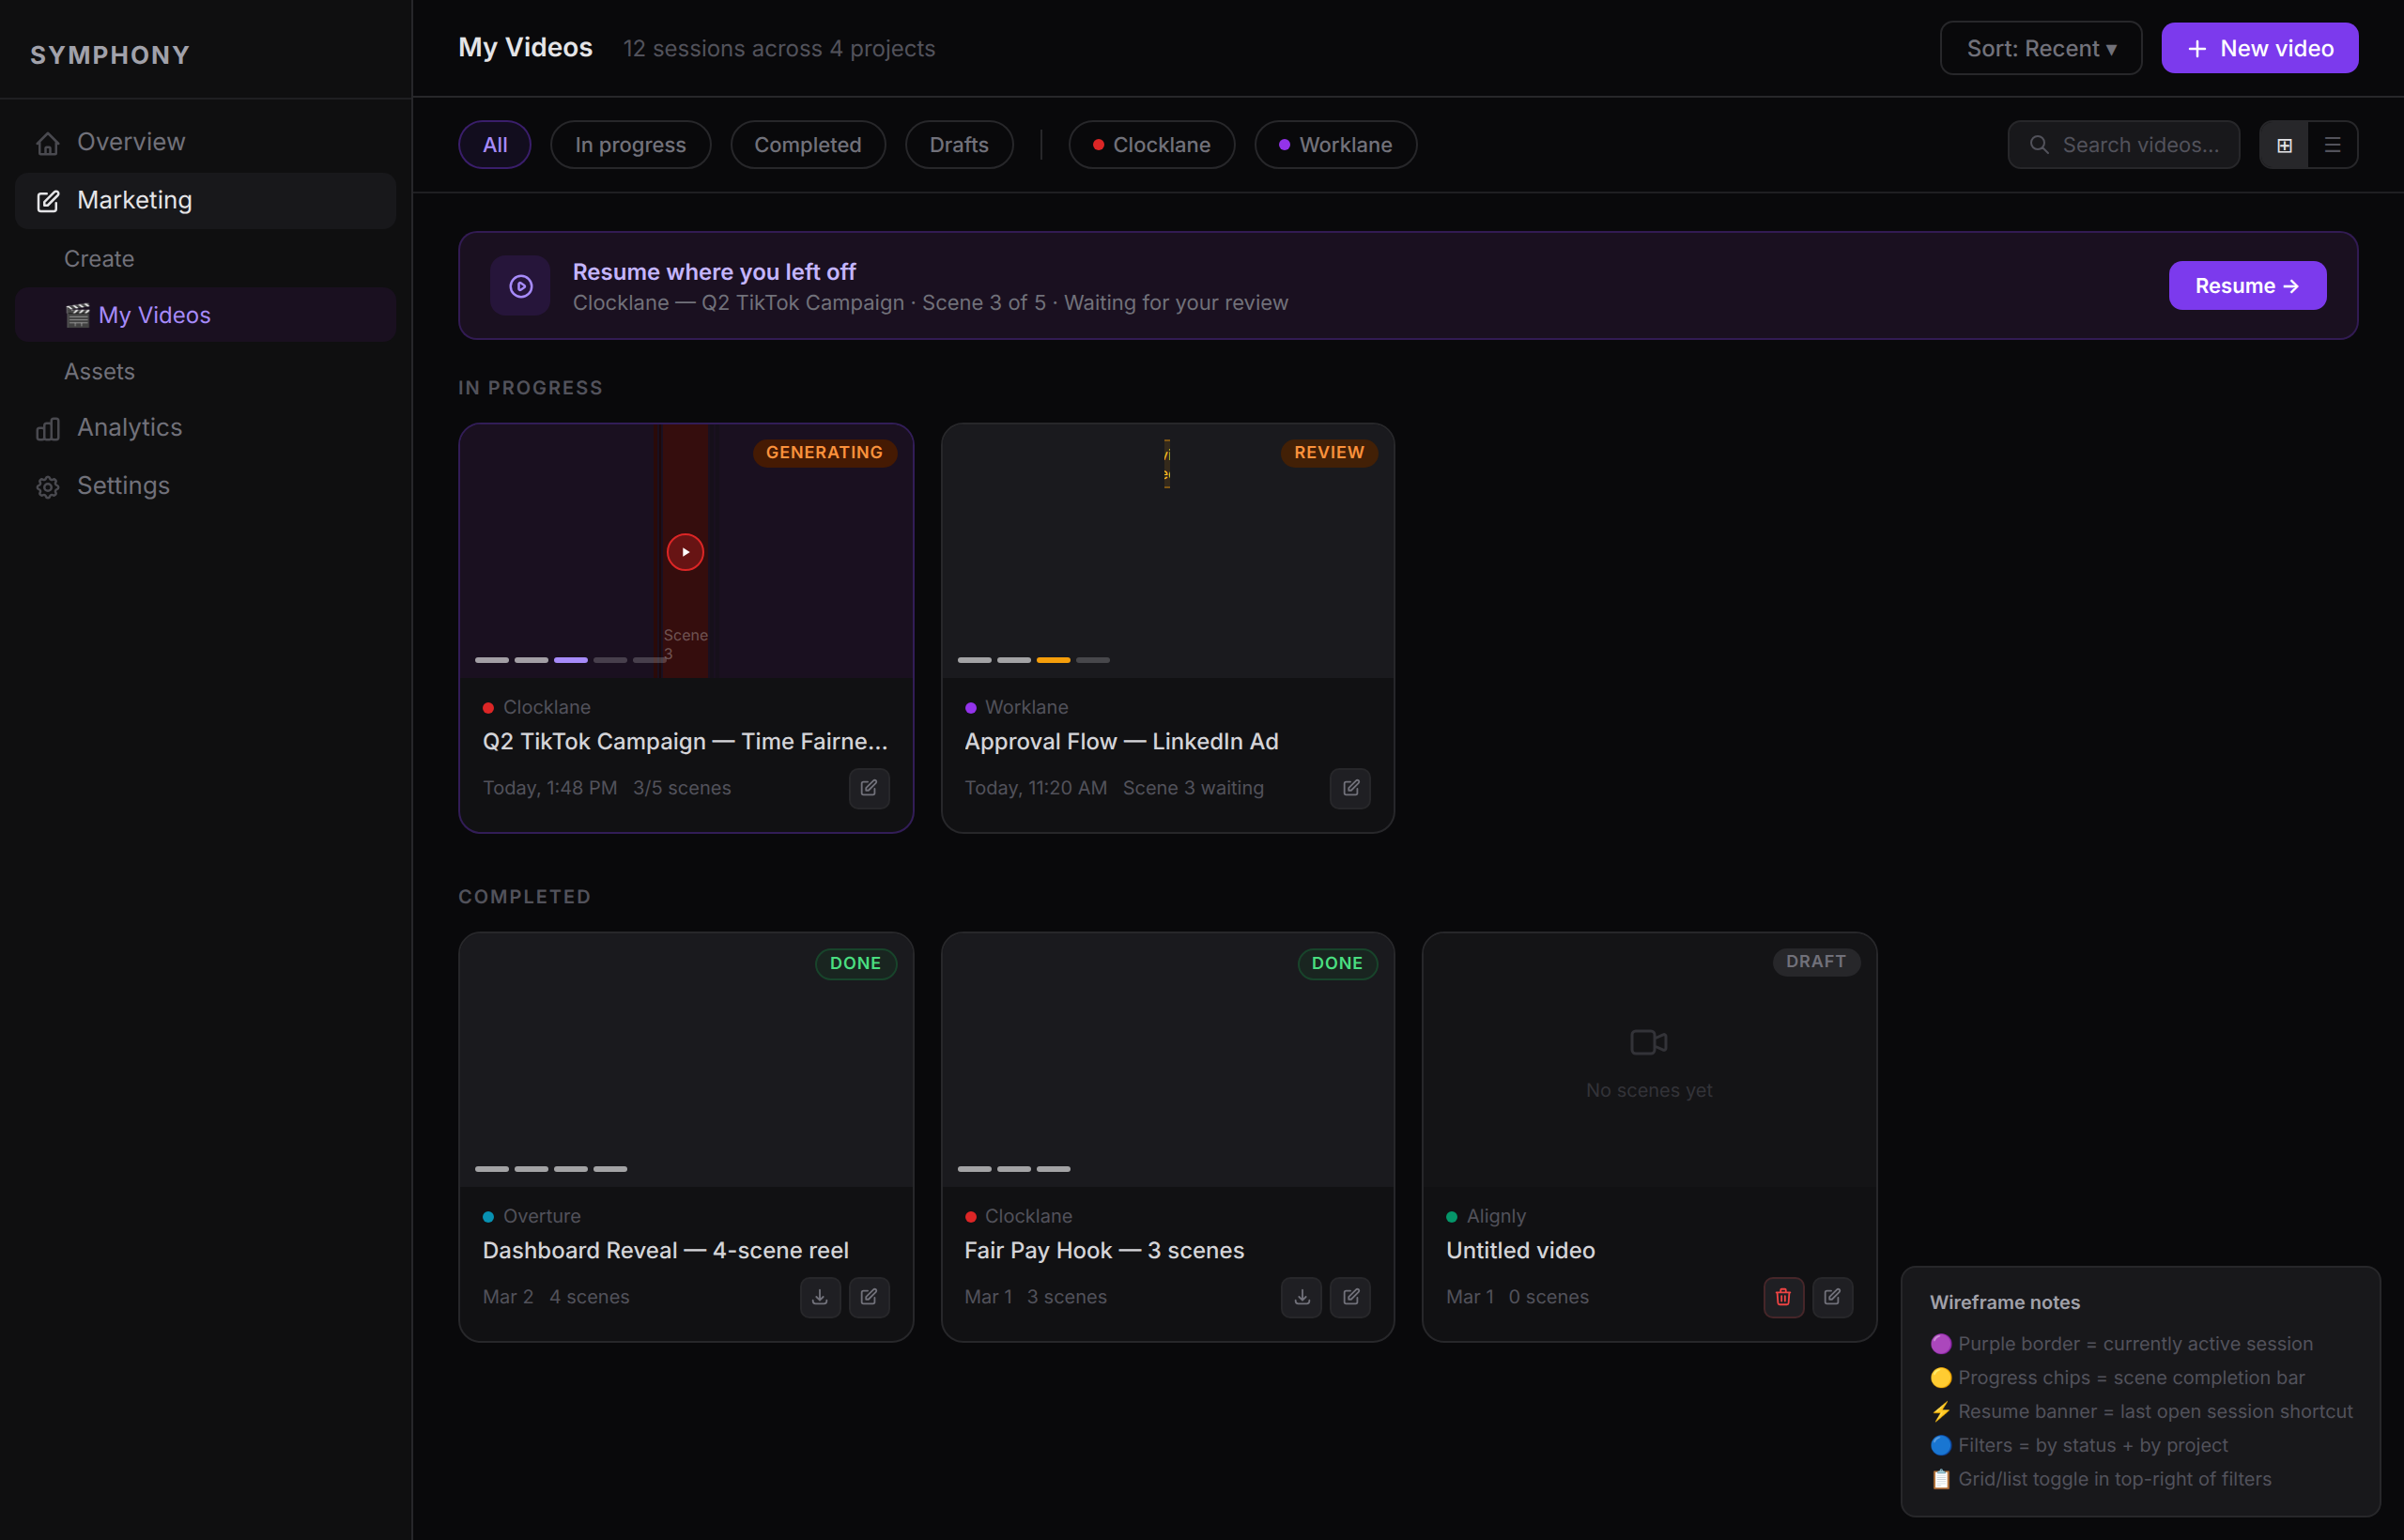Click the edit icon on Untitled video card
The width and height of the screenshot is (2404, 1540).
tap(1831, 1297)
